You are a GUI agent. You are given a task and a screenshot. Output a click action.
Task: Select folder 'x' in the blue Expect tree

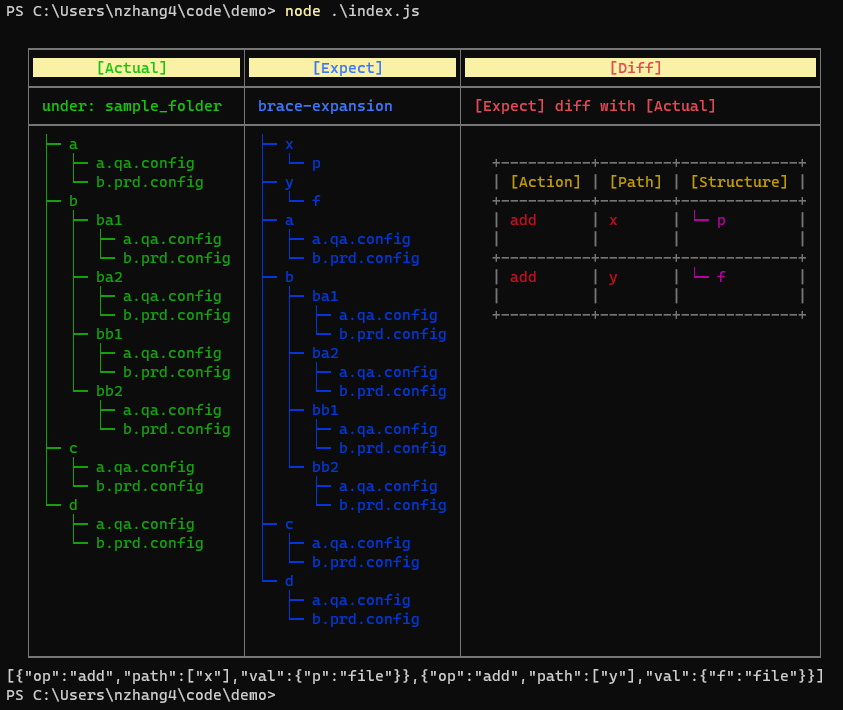[289, 145]
